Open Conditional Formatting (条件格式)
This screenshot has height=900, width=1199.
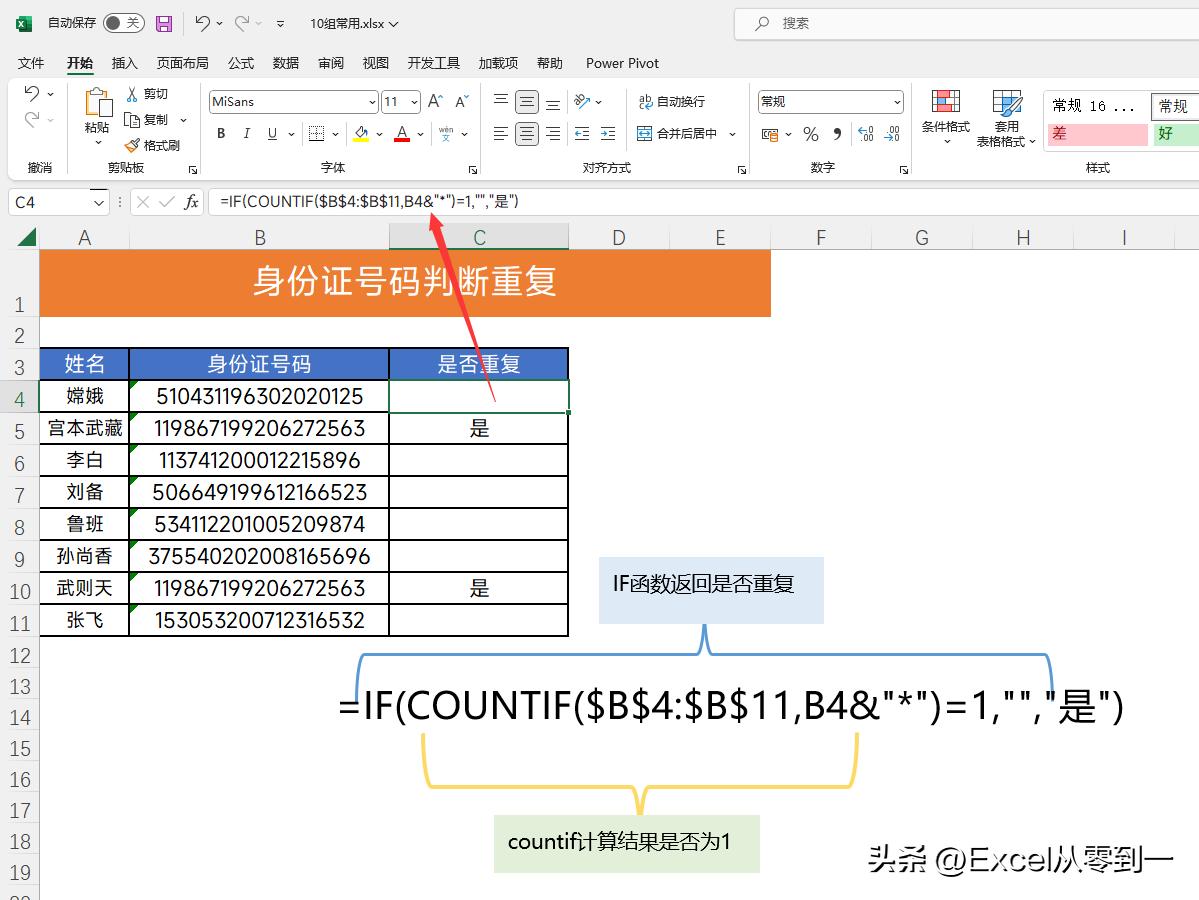coord(945,115)
